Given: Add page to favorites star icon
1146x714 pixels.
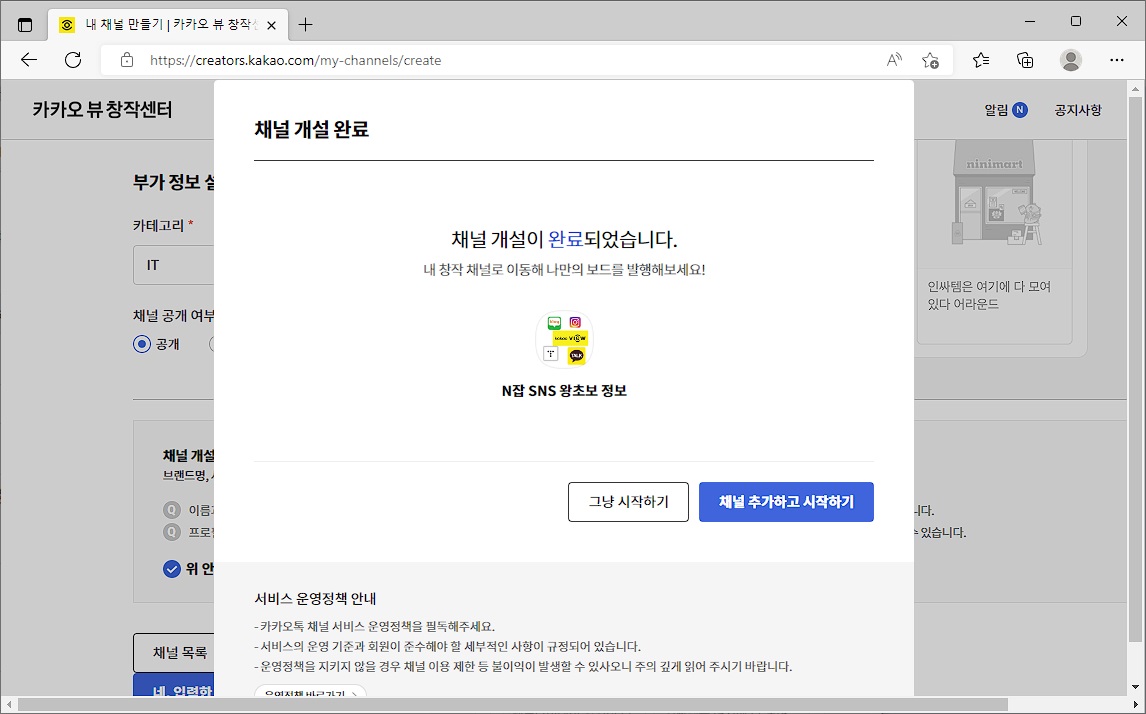Looking at the screenshot, I should point(930,60).
